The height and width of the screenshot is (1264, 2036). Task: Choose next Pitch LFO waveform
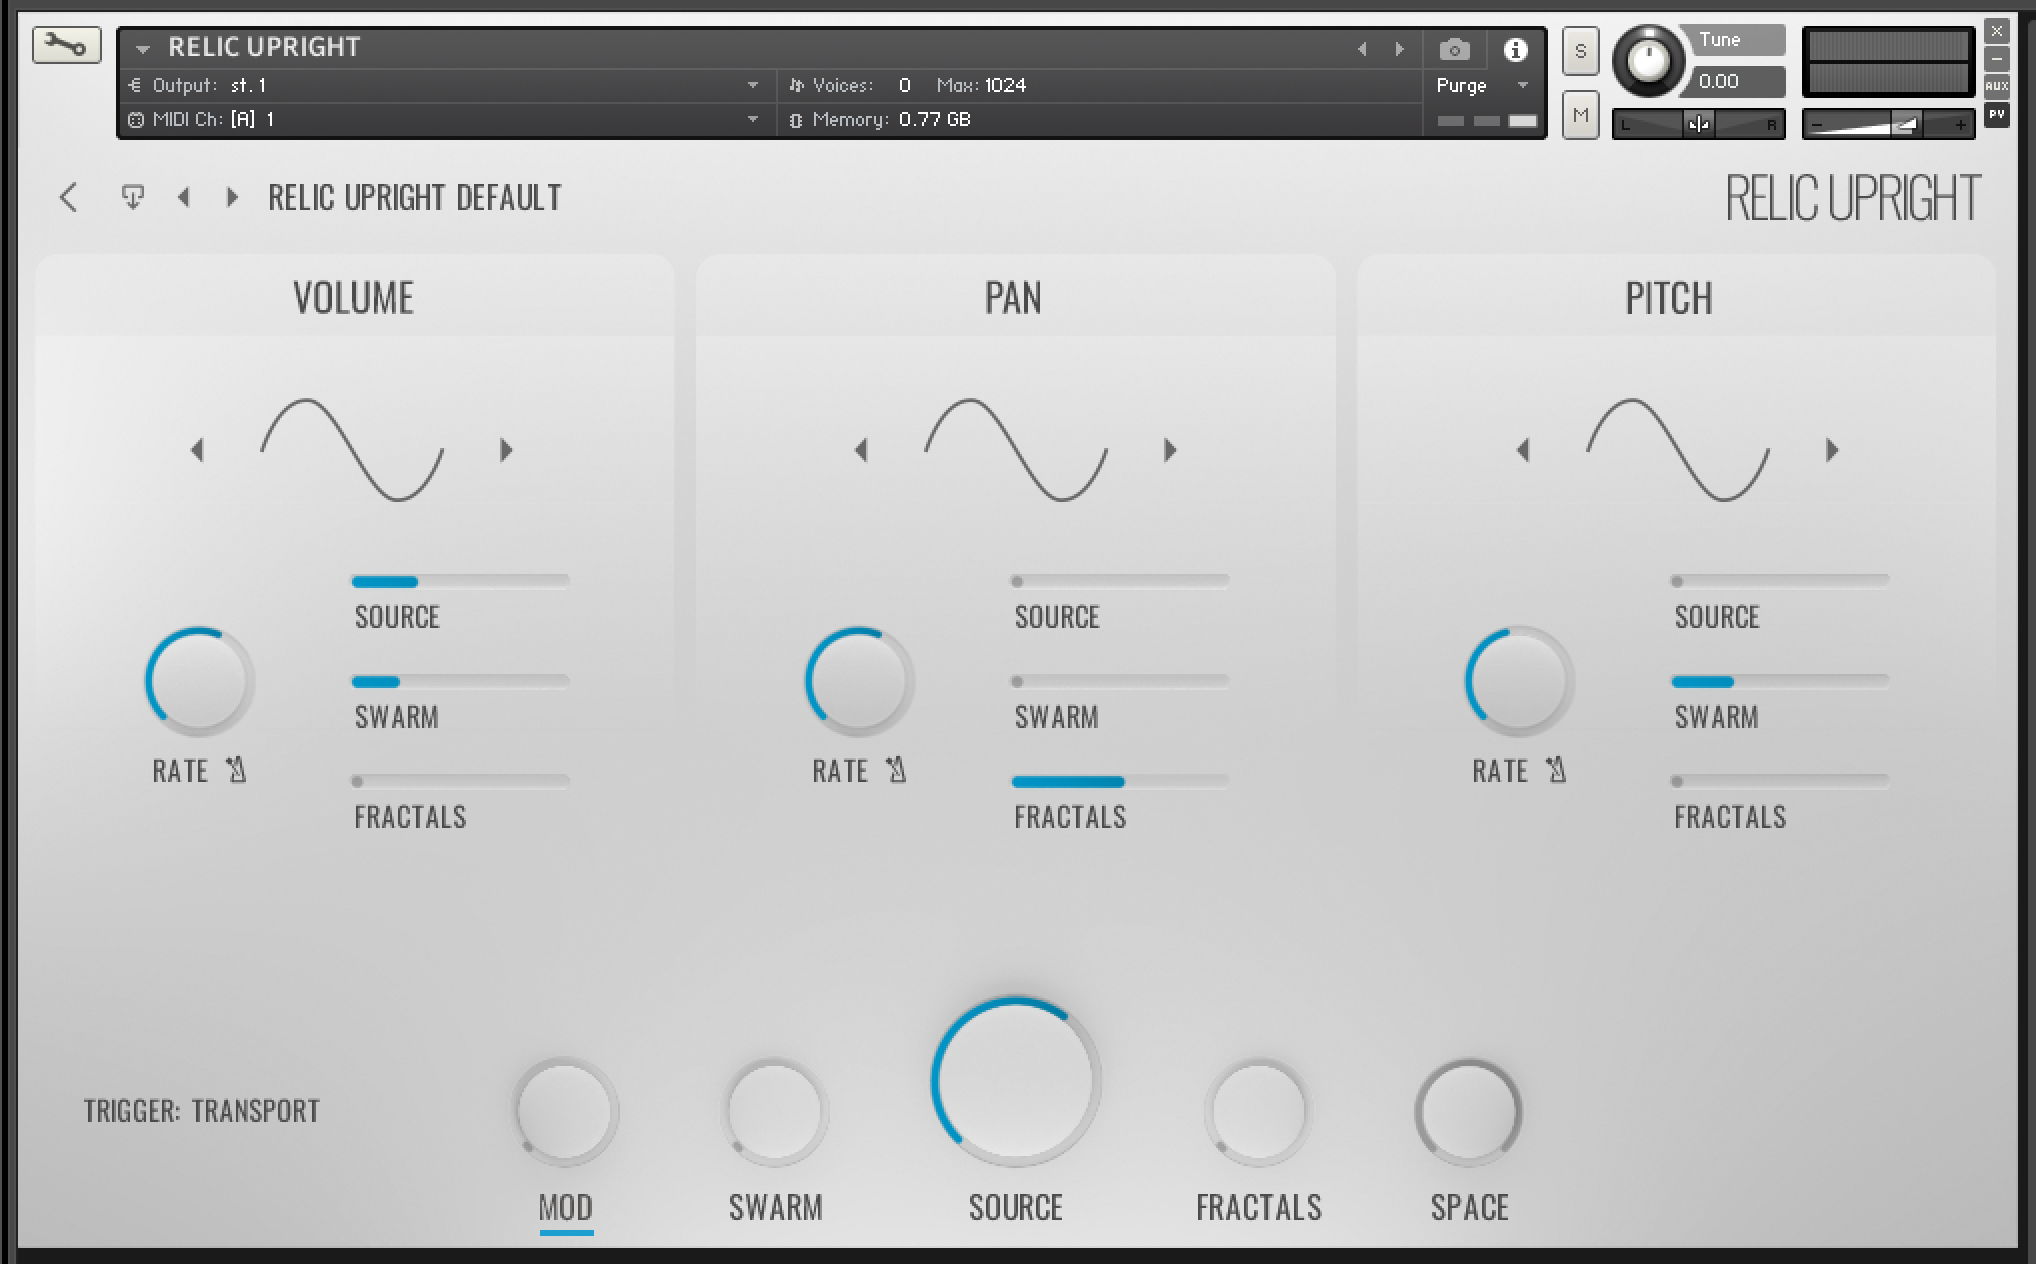coord(1832,450)
